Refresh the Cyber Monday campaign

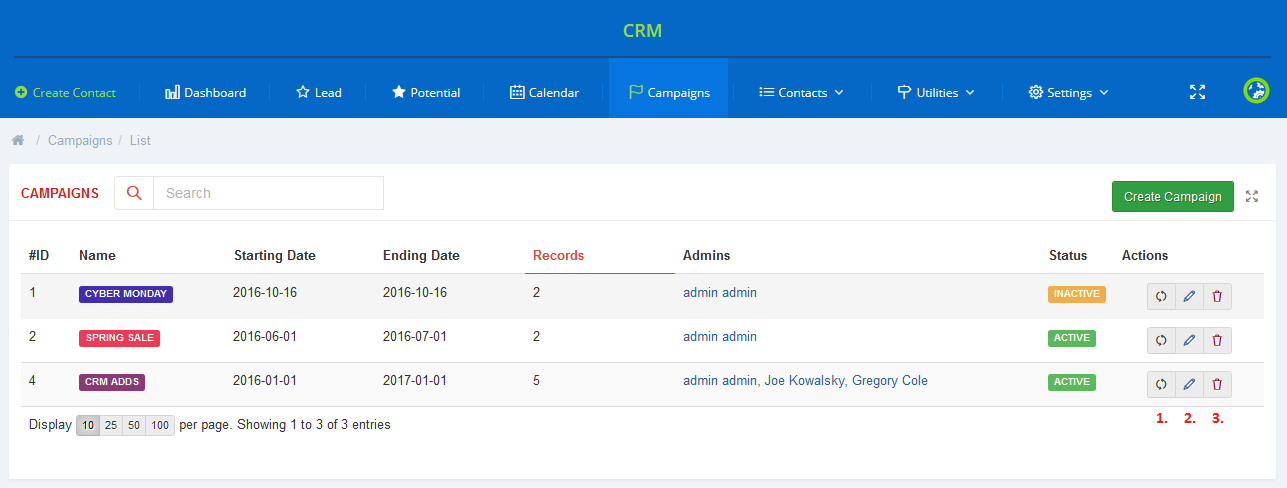point(1161,296)
